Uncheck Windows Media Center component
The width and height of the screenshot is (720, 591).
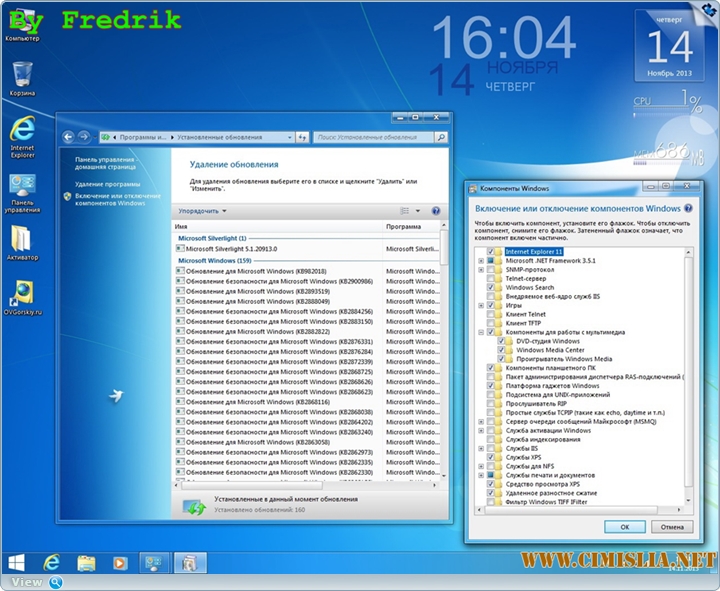click(x=501, y=350)
